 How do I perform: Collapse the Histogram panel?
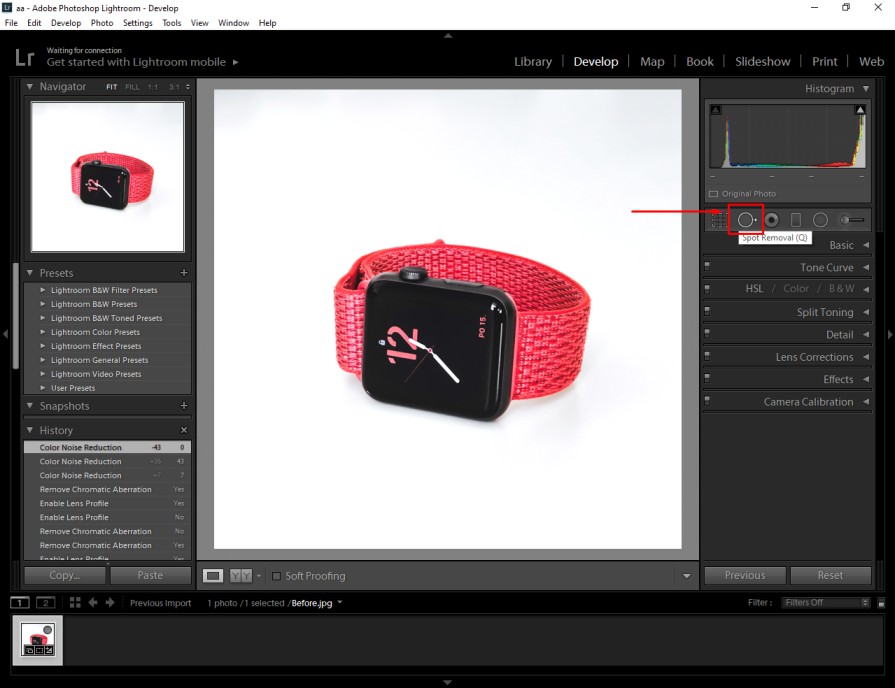click(866, 88)
